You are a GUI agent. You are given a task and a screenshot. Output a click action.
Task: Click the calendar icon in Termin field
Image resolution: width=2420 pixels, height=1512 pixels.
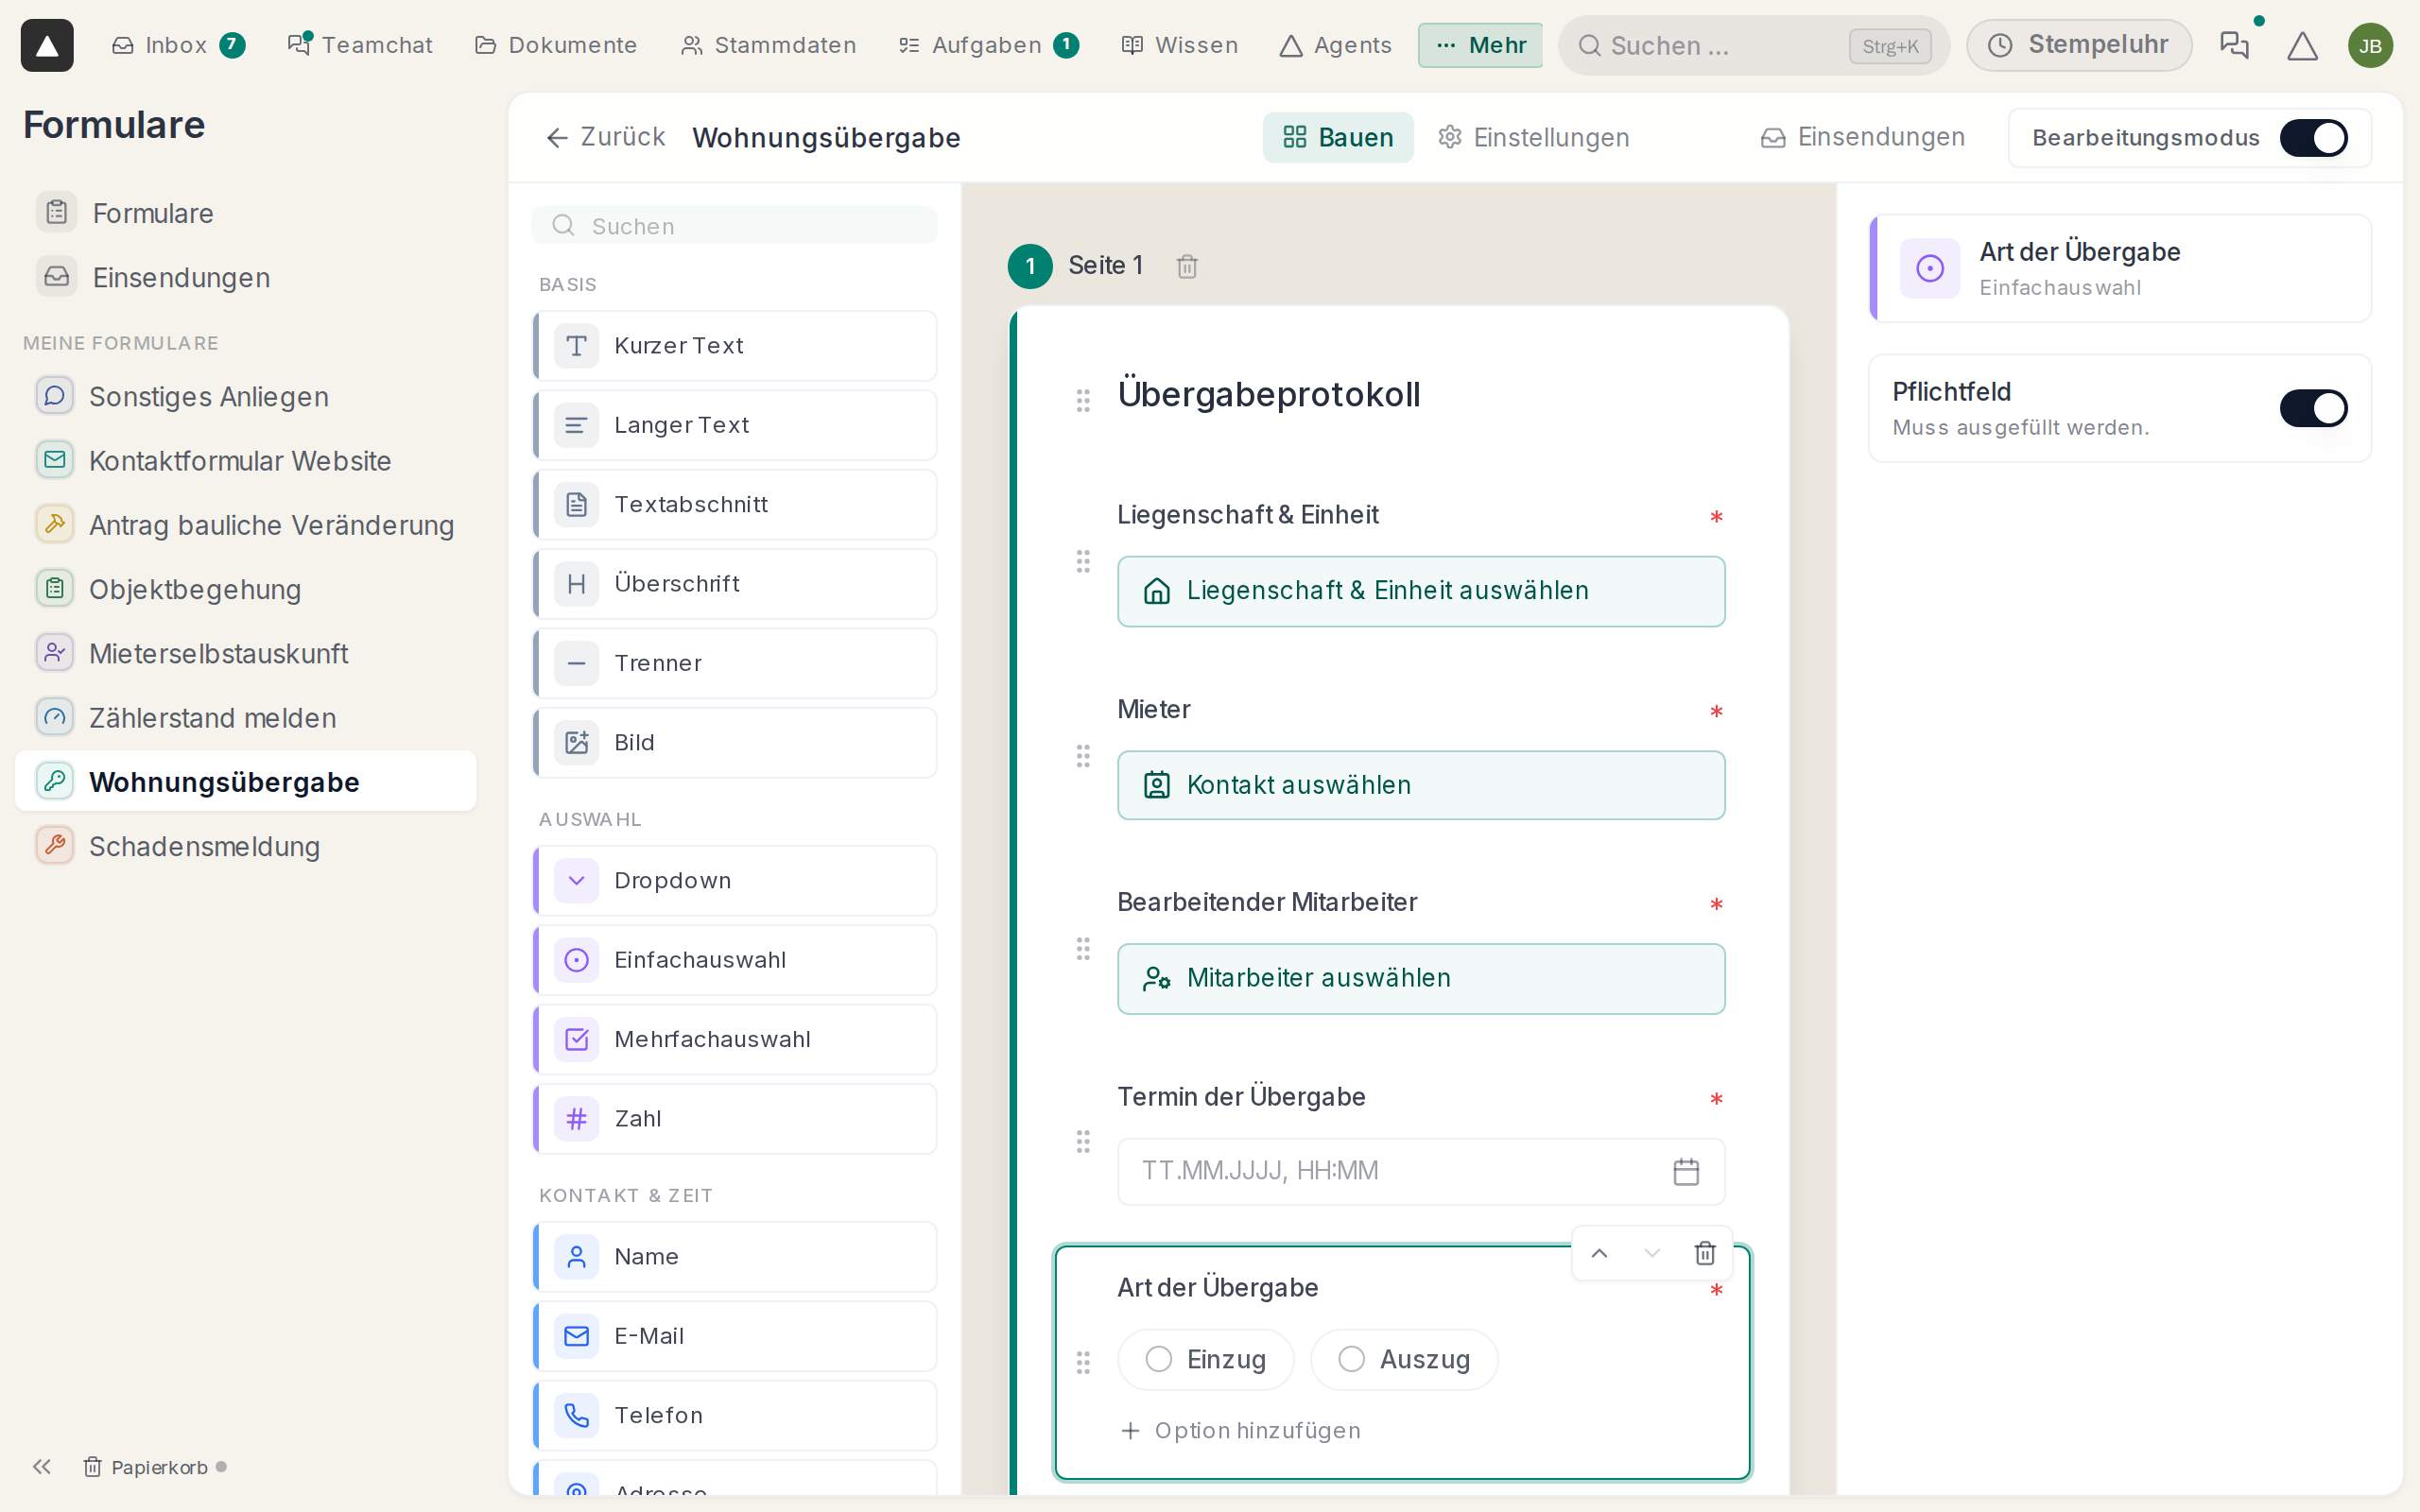[x=1686, y=1171]
